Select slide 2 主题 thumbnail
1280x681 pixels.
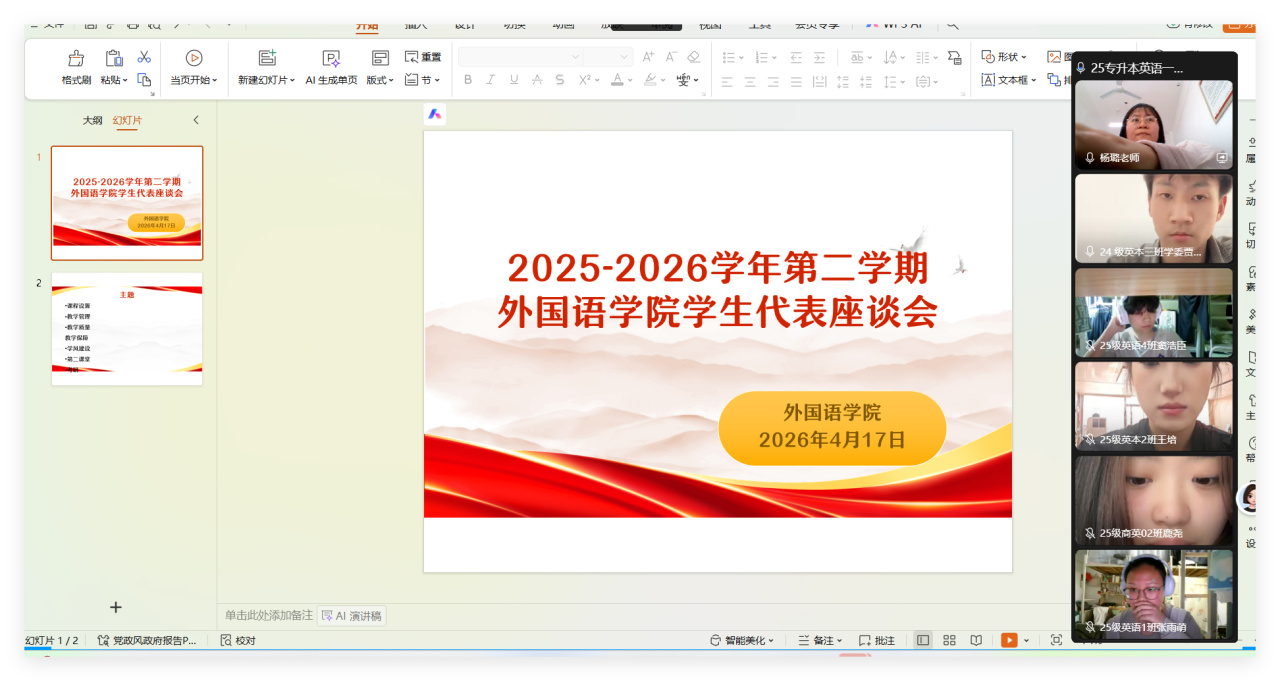(127, 329)
